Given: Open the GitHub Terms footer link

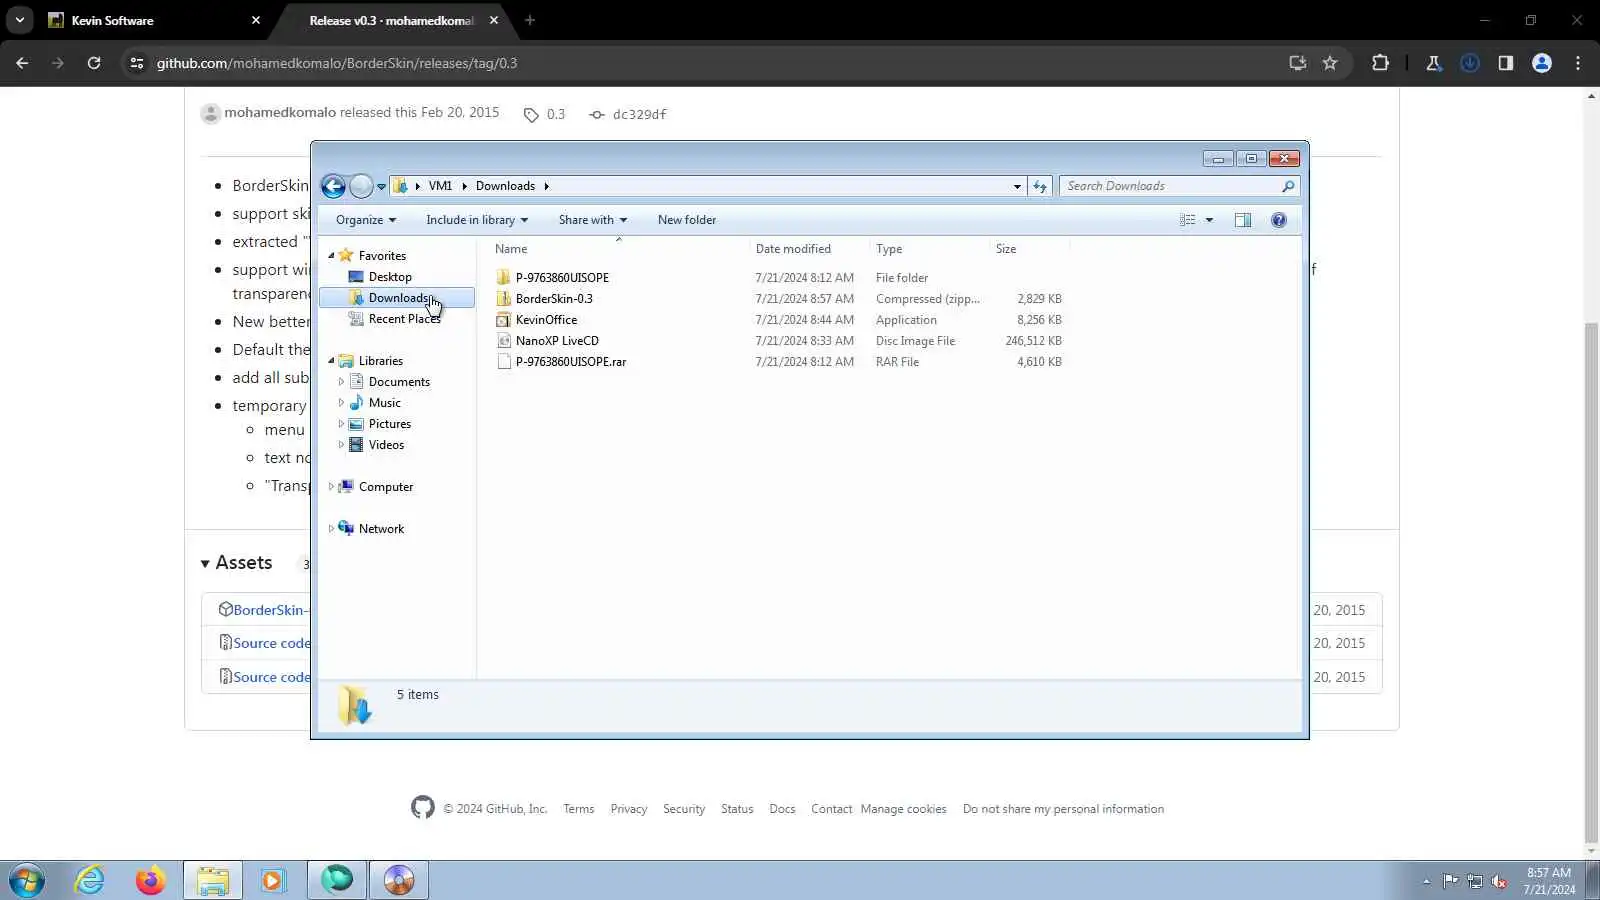Looking at the screenshot, I should point(578,809).
